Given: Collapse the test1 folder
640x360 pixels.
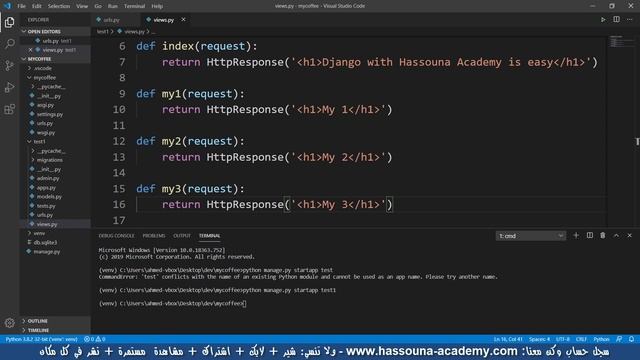Looking at the screenshot, I should [x=39, y=142].
